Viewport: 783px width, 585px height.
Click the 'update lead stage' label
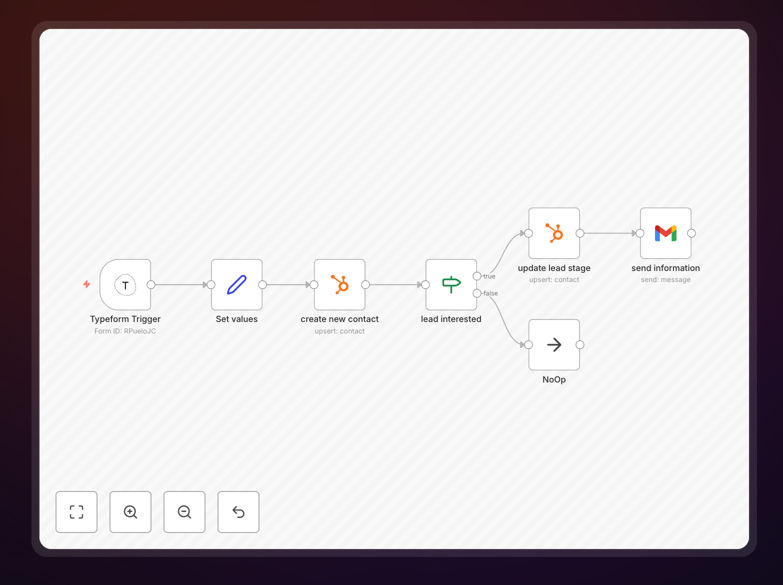[554, 268]
